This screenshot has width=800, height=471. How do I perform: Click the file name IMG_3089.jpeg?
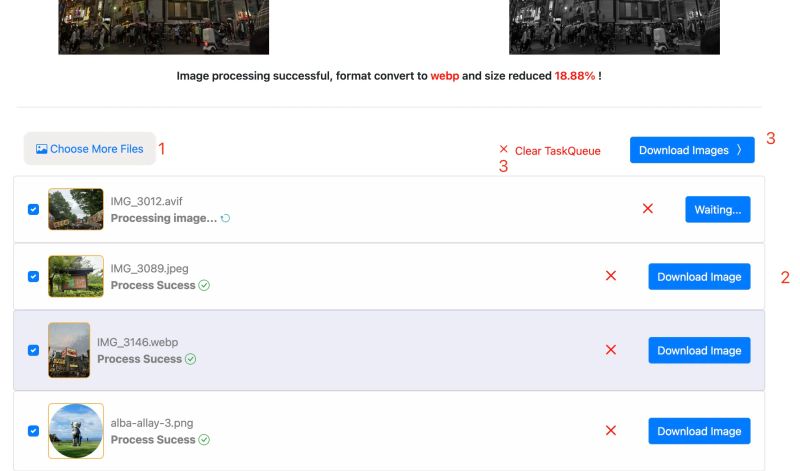[149, 269]
